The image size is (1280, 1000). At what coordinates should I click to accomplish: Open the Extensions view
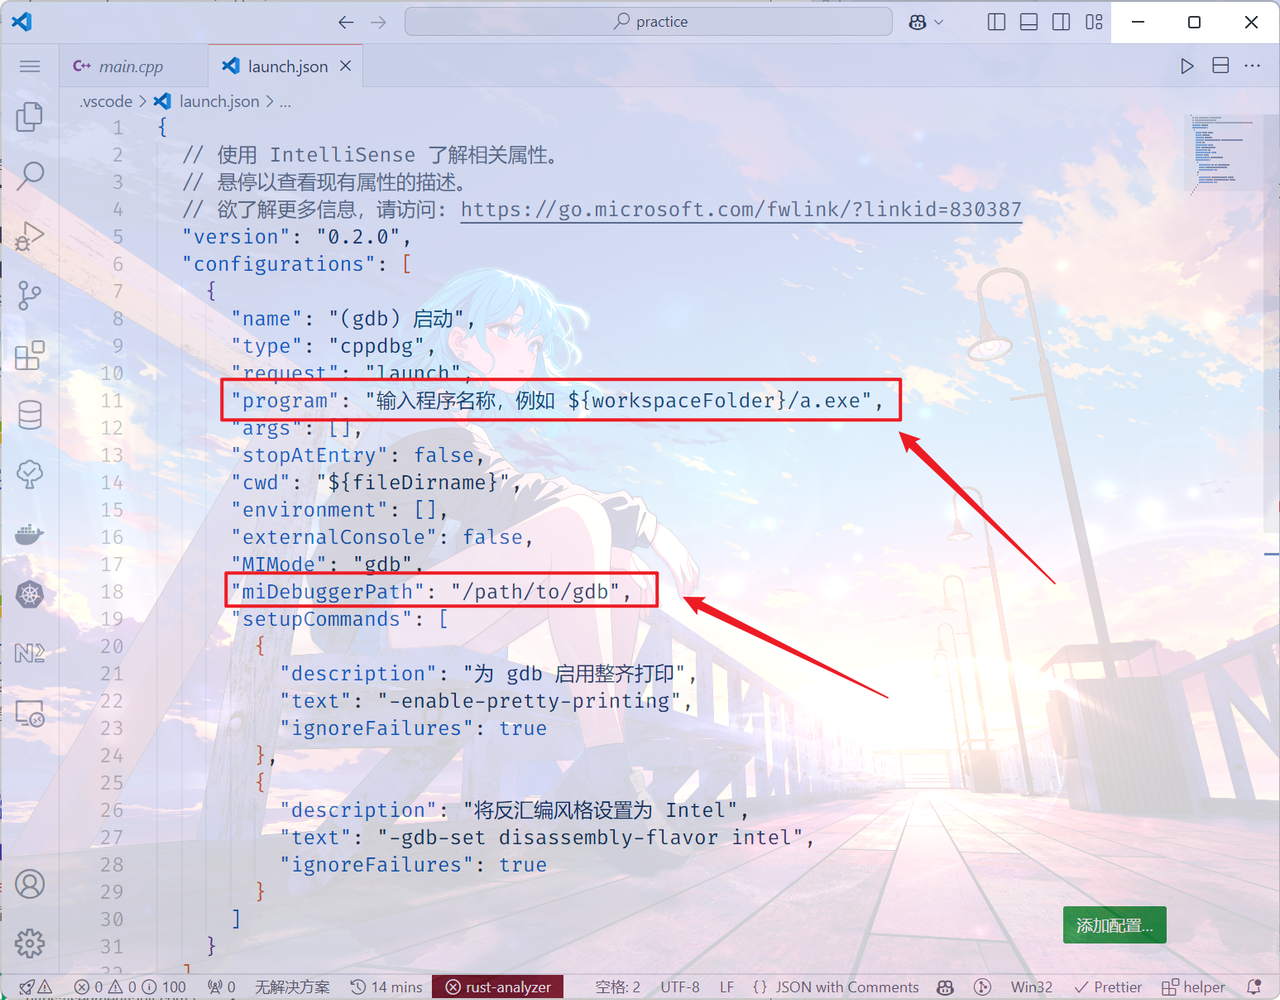click(30, 355)
